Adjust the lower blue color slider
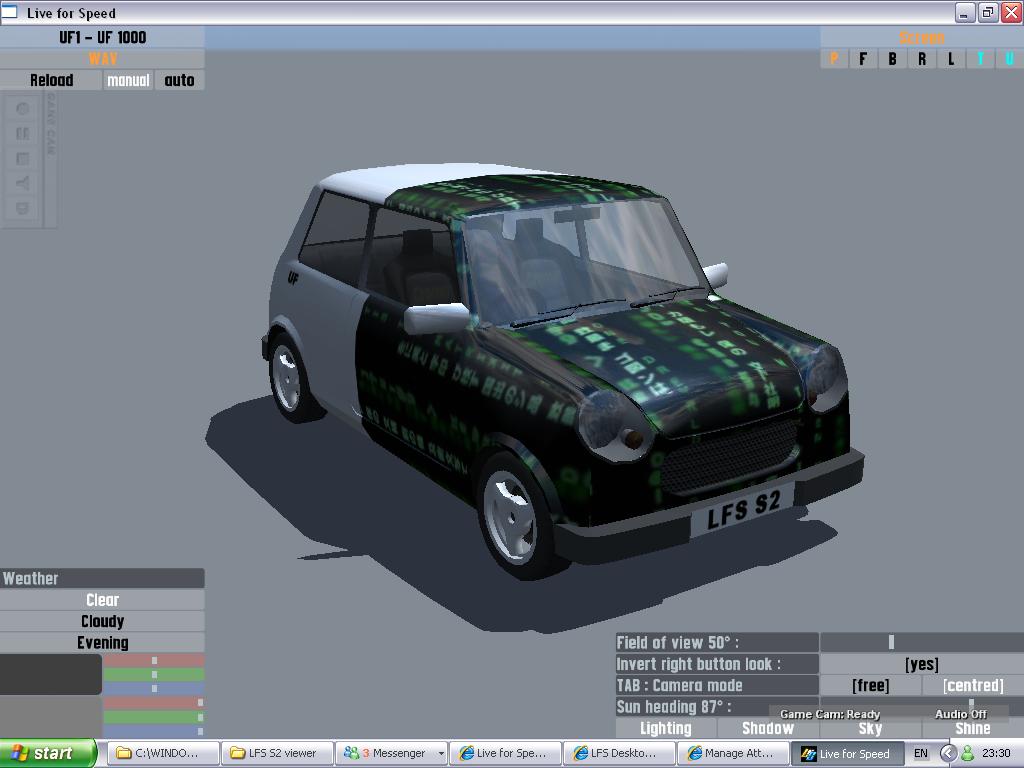Screen dimensions: 1024x768 tap(154, 731)
